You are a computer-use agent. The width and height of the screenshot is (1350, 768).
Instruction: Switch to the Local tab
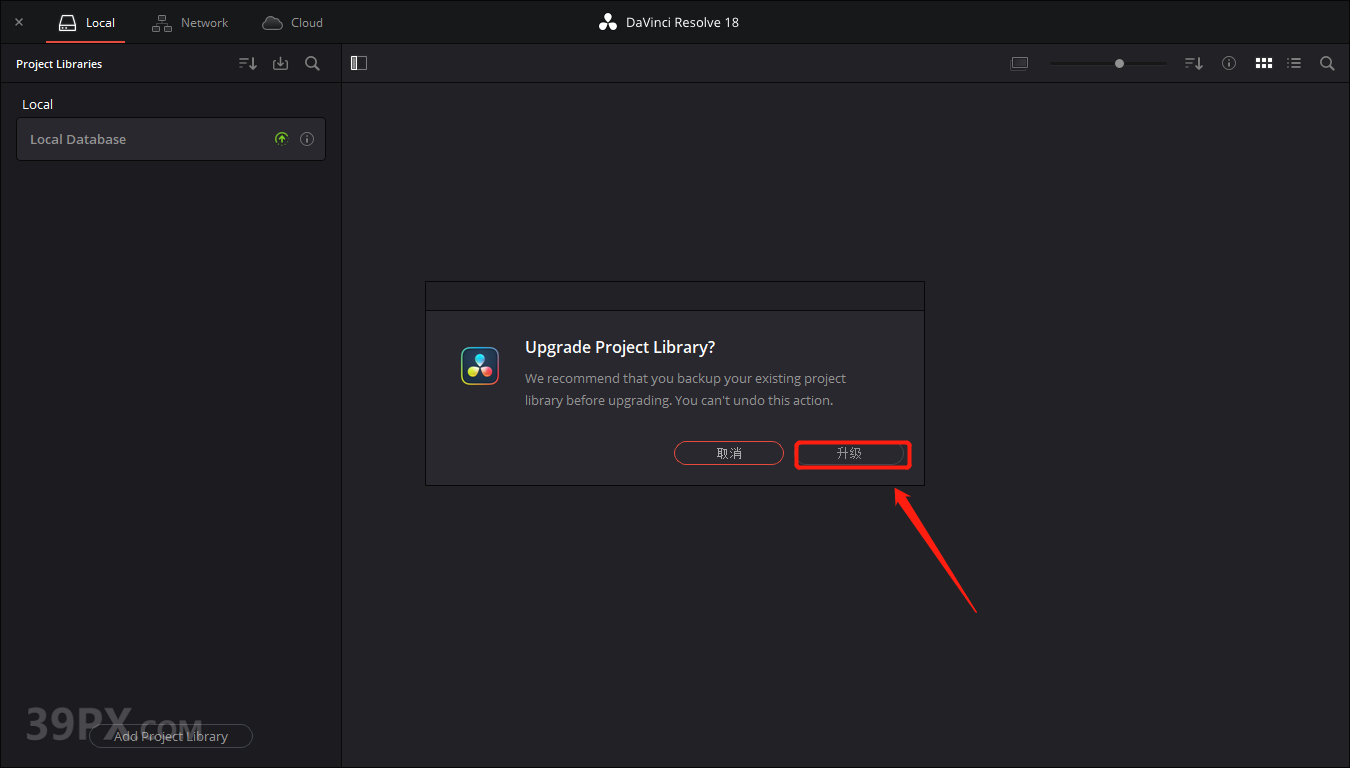pyautogui.click(x=86, y=22)
